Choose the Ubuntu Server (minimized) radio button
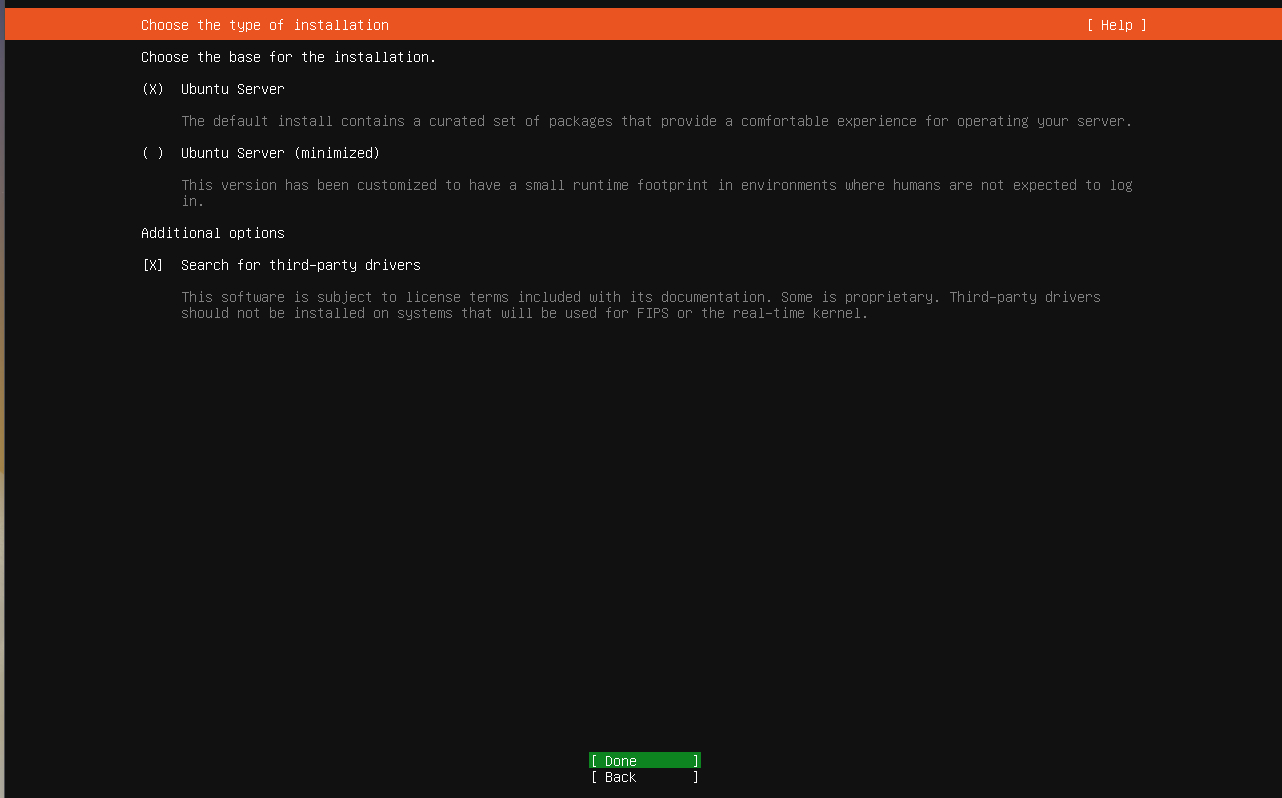This screenshot has height=798, width=1282. [153, 153]
